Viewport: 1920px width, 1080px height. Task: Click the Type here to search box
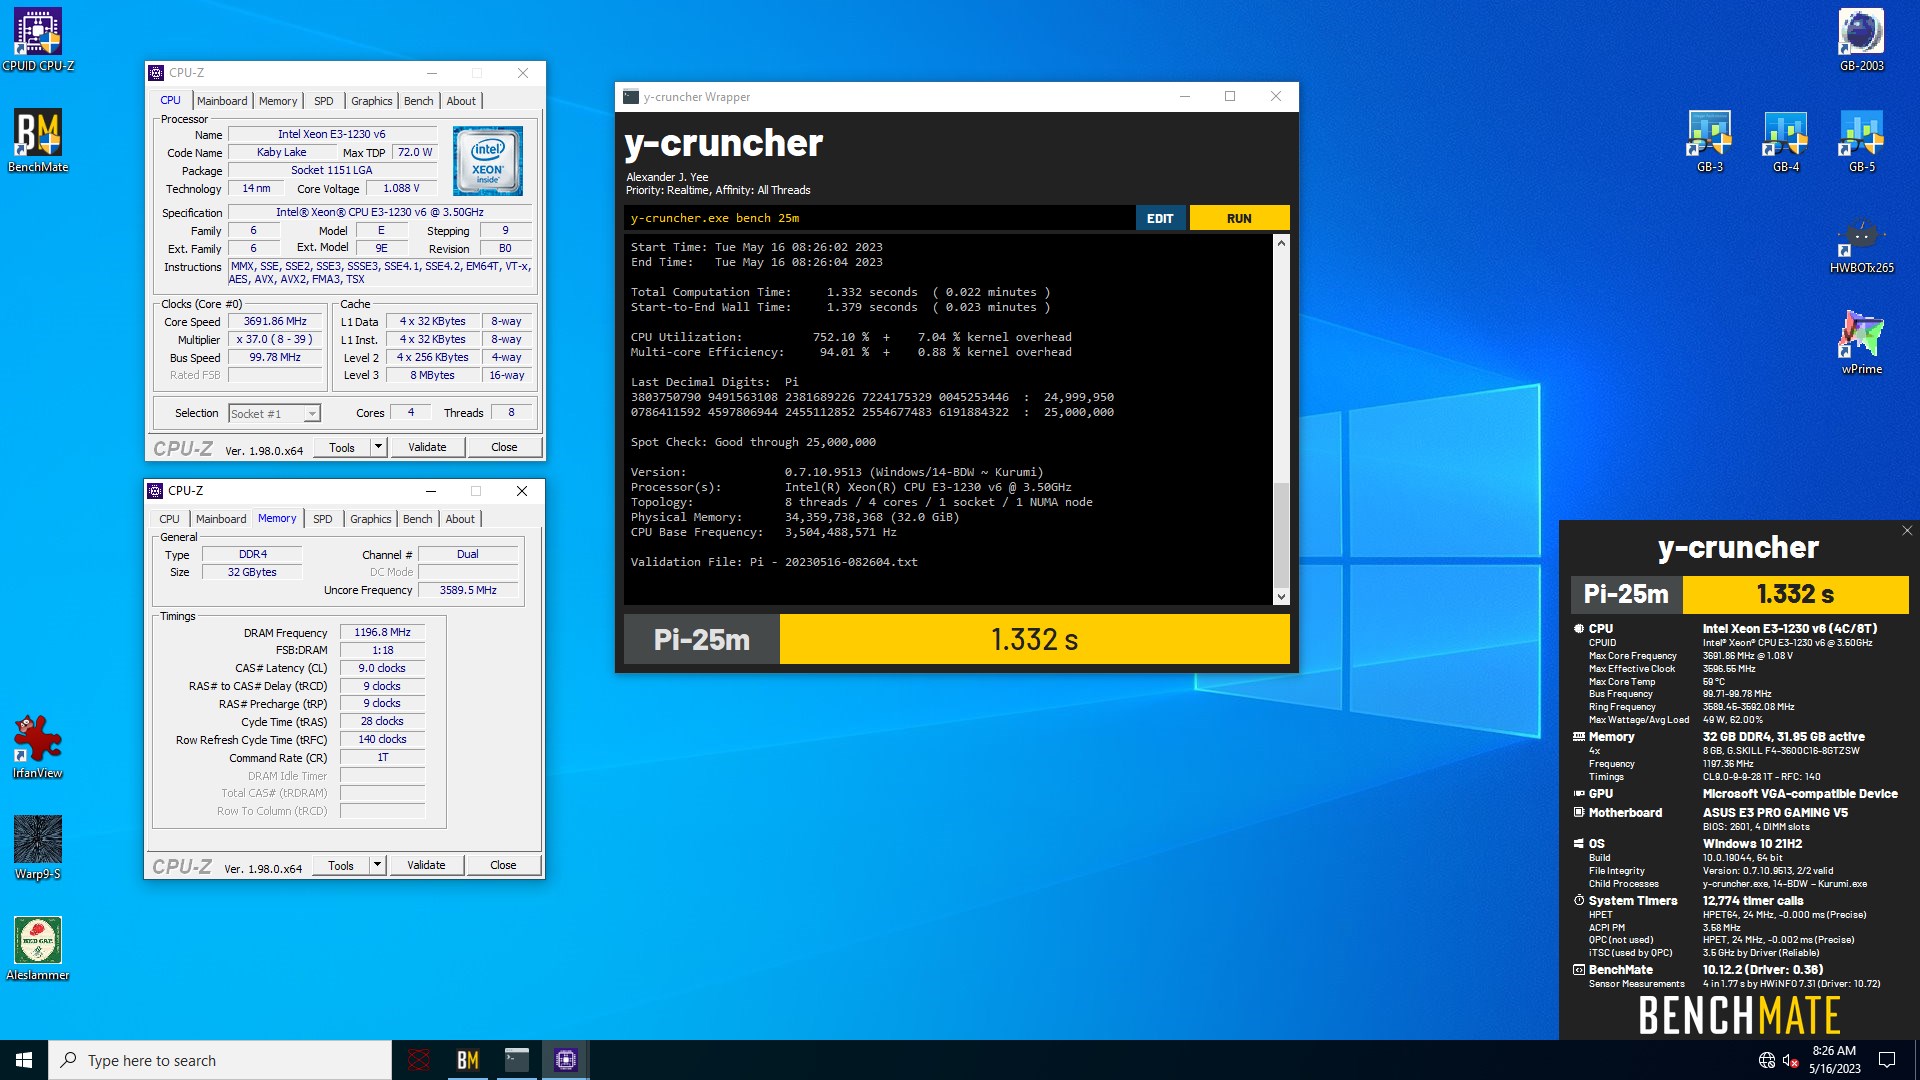(x=220, y=1060)
